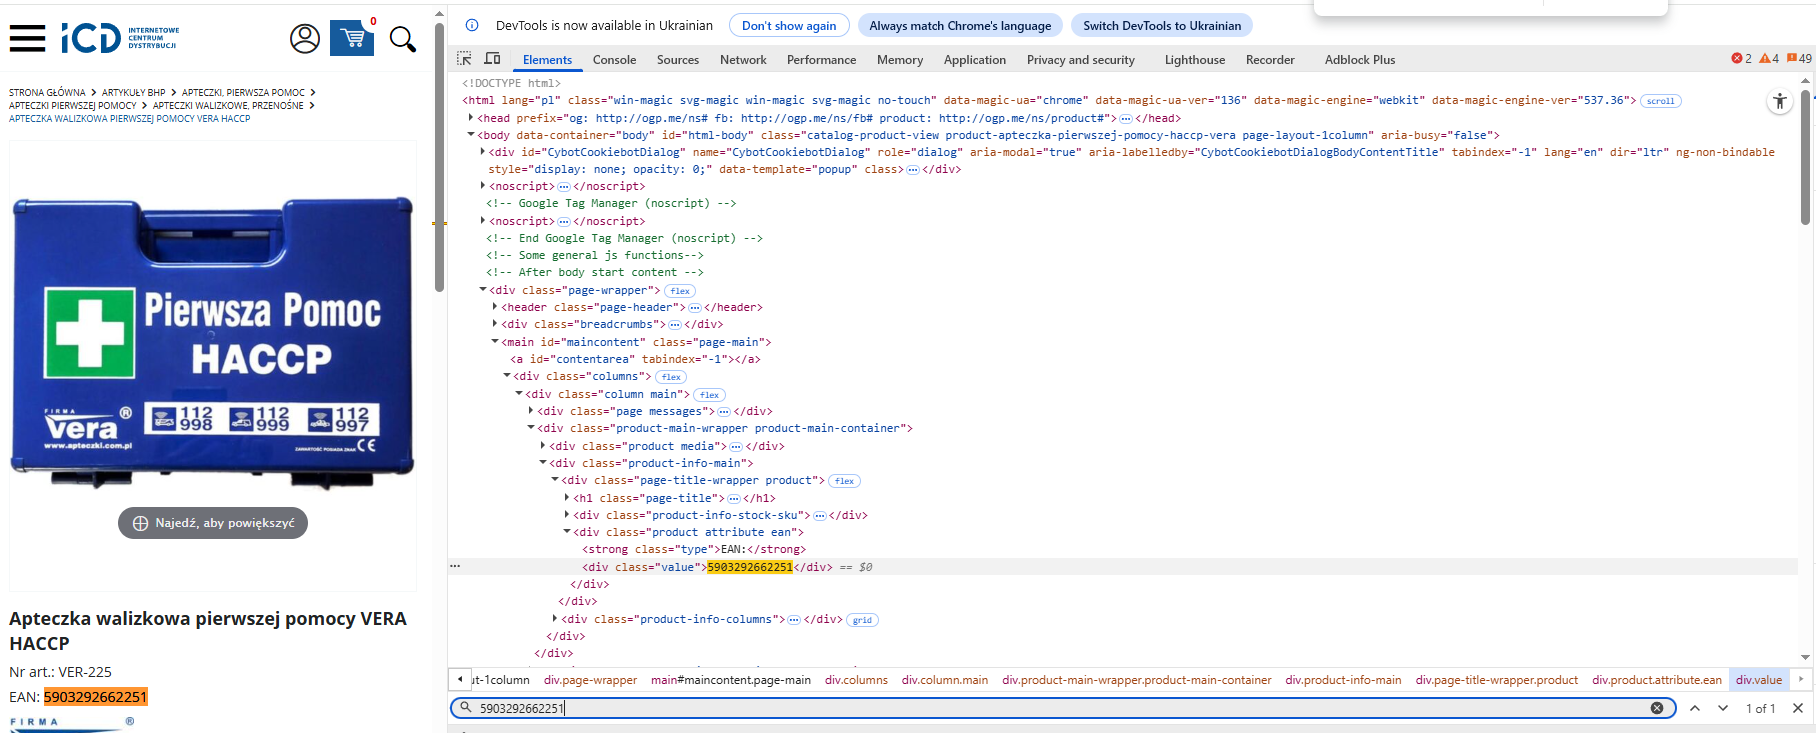Activate the DevTools inspect element picker

(x=464, y=59)
